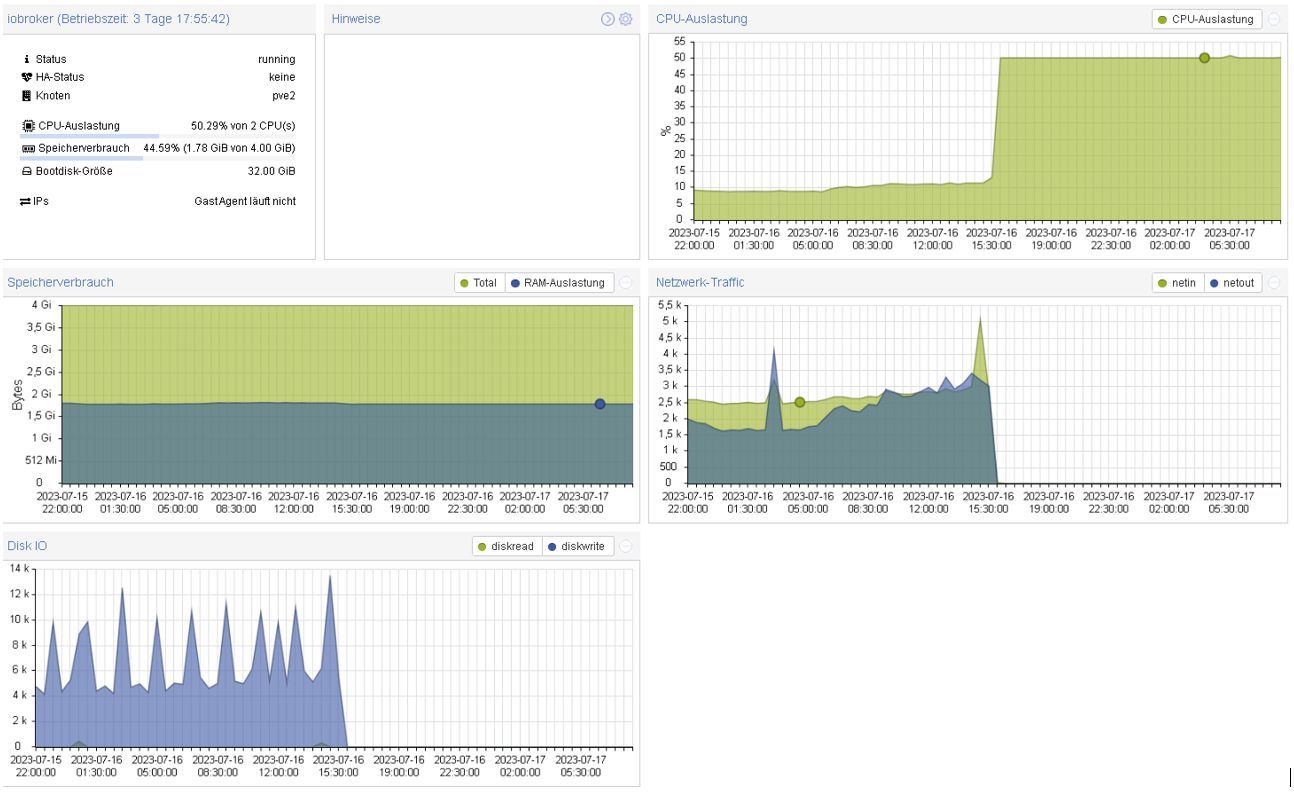Hide netout series in network chart
1294x794 pixels.
[x=1233, y=283]
